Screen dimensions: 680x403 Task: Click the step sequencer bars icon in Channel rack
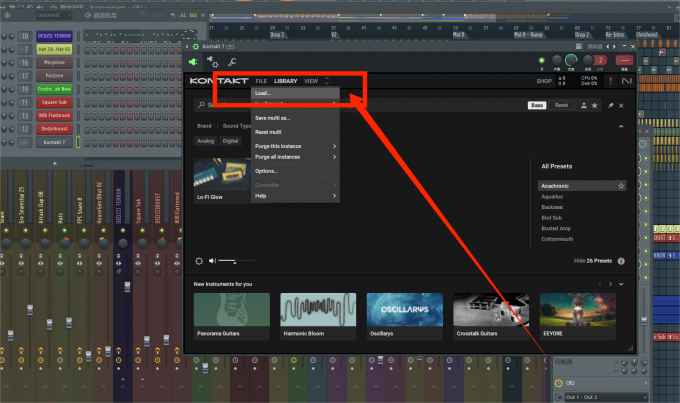click(193, 15)
